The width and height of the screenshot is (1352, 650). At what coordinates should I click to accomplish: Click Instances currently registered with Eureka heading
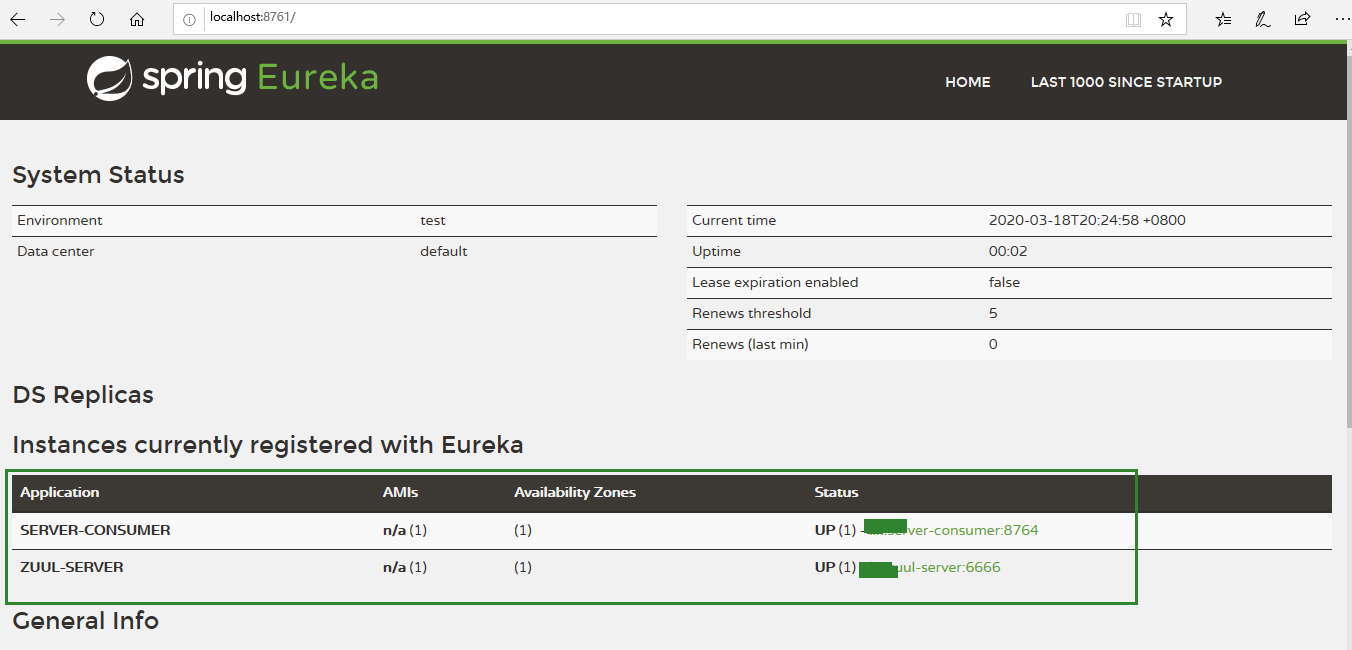[x=268, y=445]
